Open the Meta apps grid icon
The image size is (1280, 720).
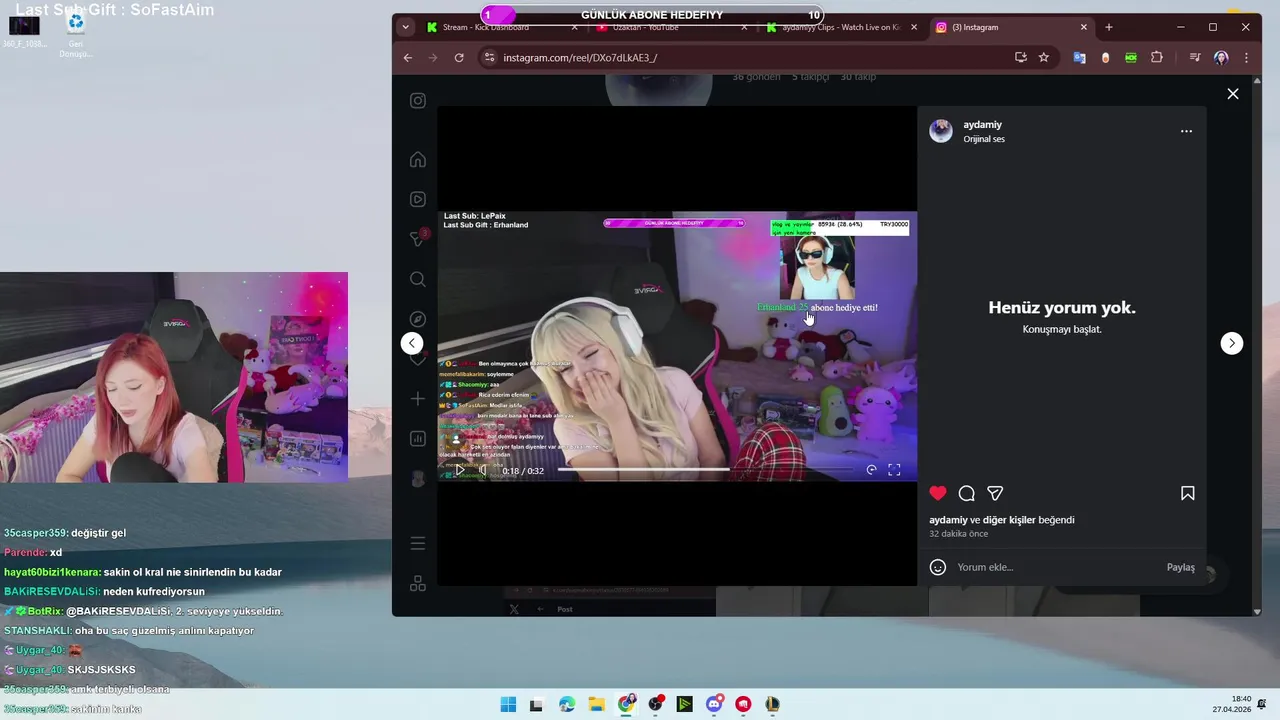[418, 583]
